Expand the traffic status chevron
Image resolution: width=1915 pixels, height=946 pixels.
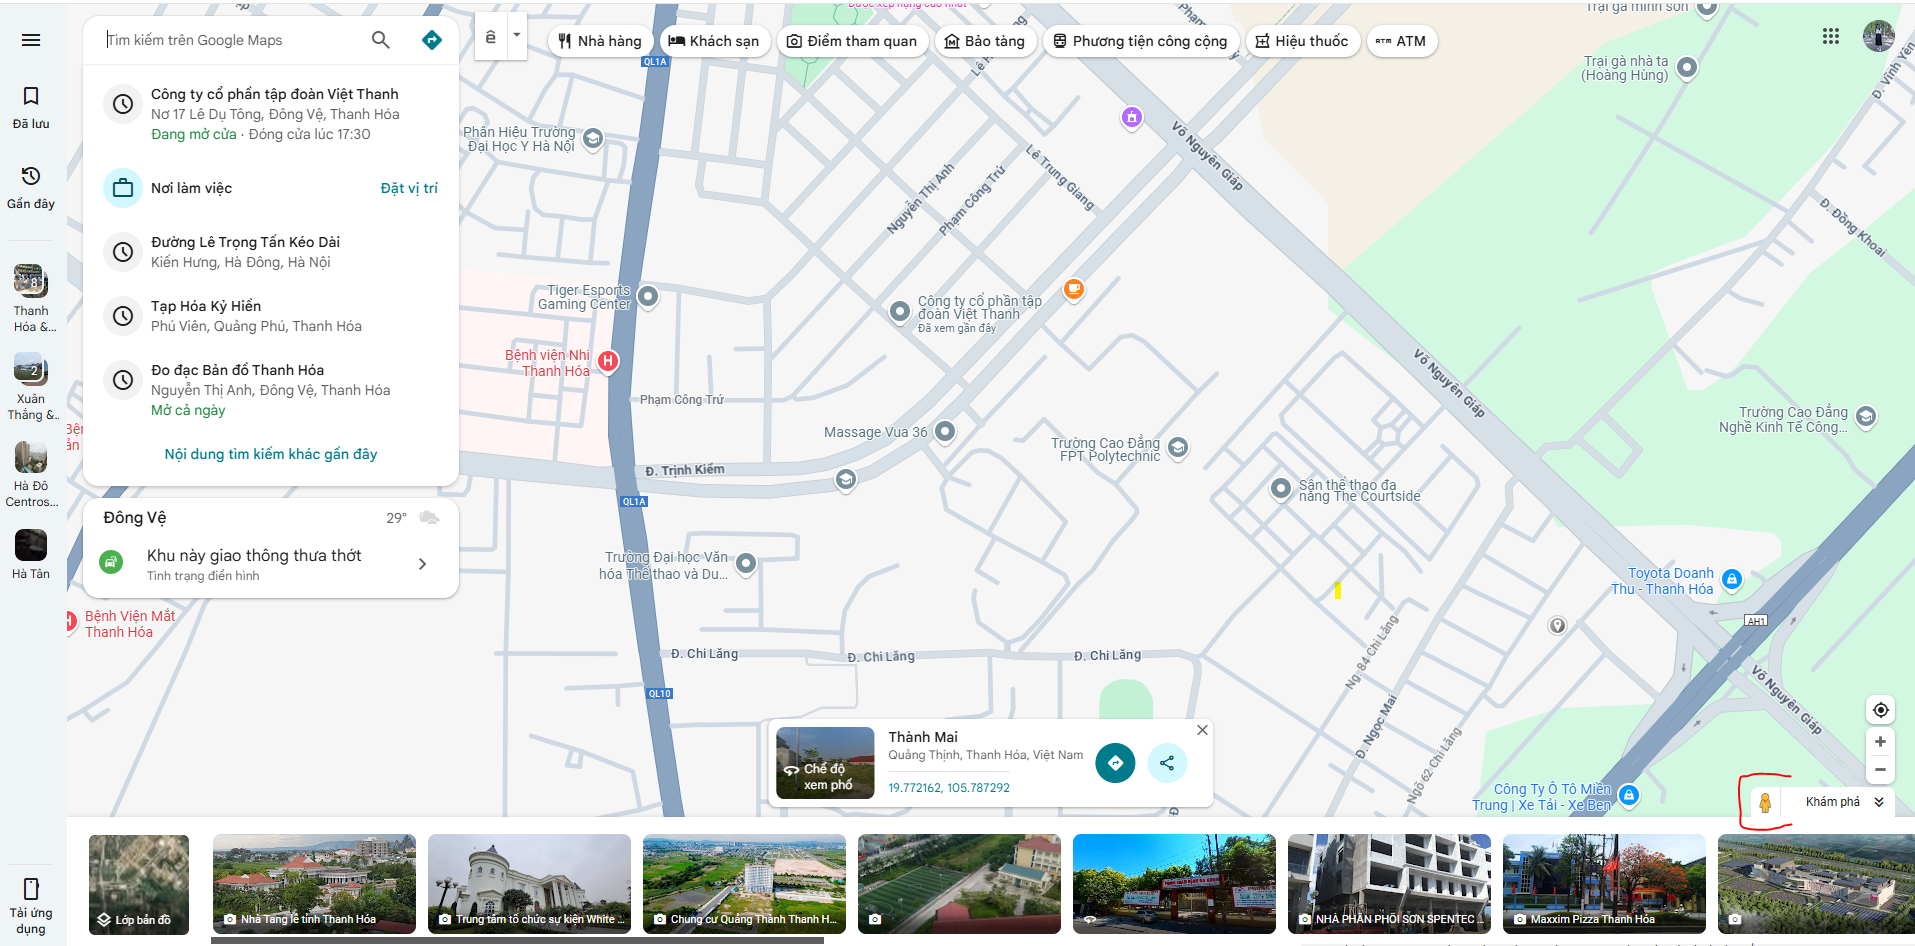(423, 564)
